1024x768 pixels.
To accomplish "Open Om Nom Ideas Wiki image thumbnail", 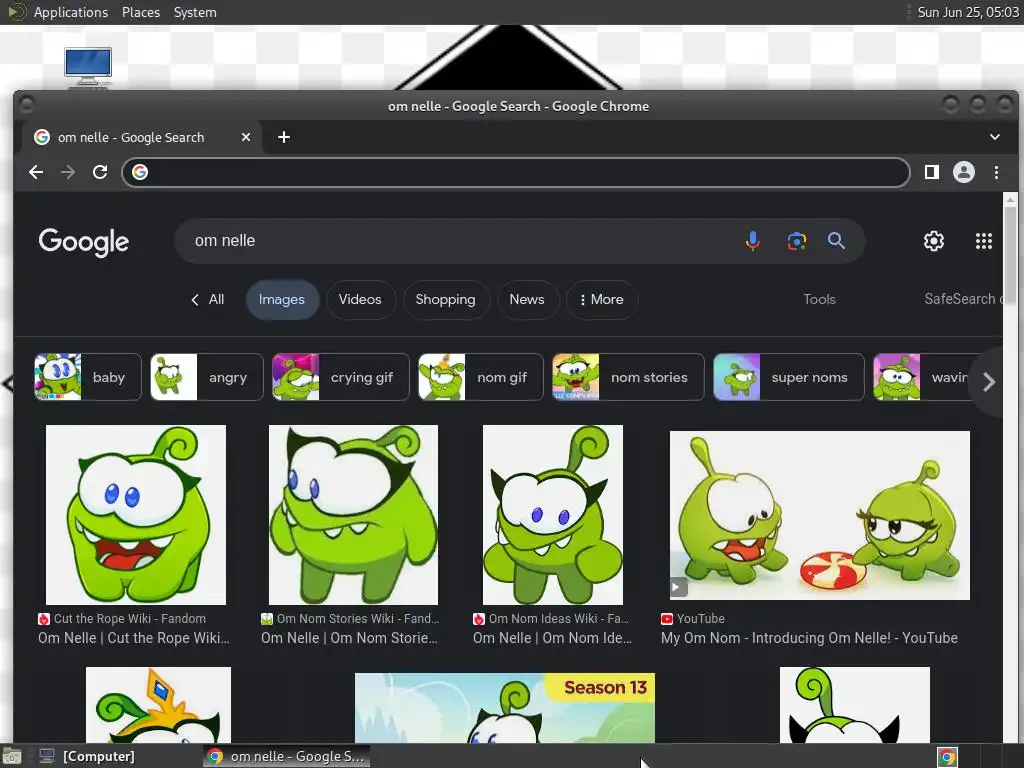I will 552,515.
